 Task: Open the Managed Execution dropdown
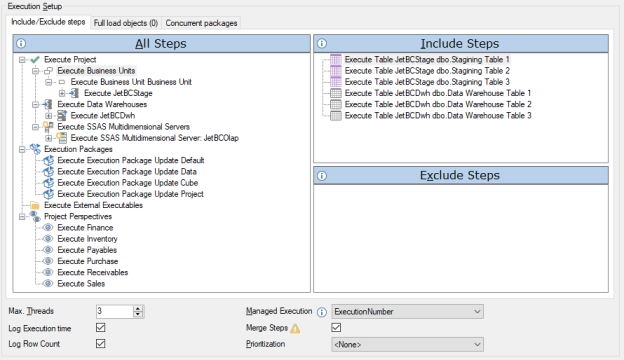[408, 311]
